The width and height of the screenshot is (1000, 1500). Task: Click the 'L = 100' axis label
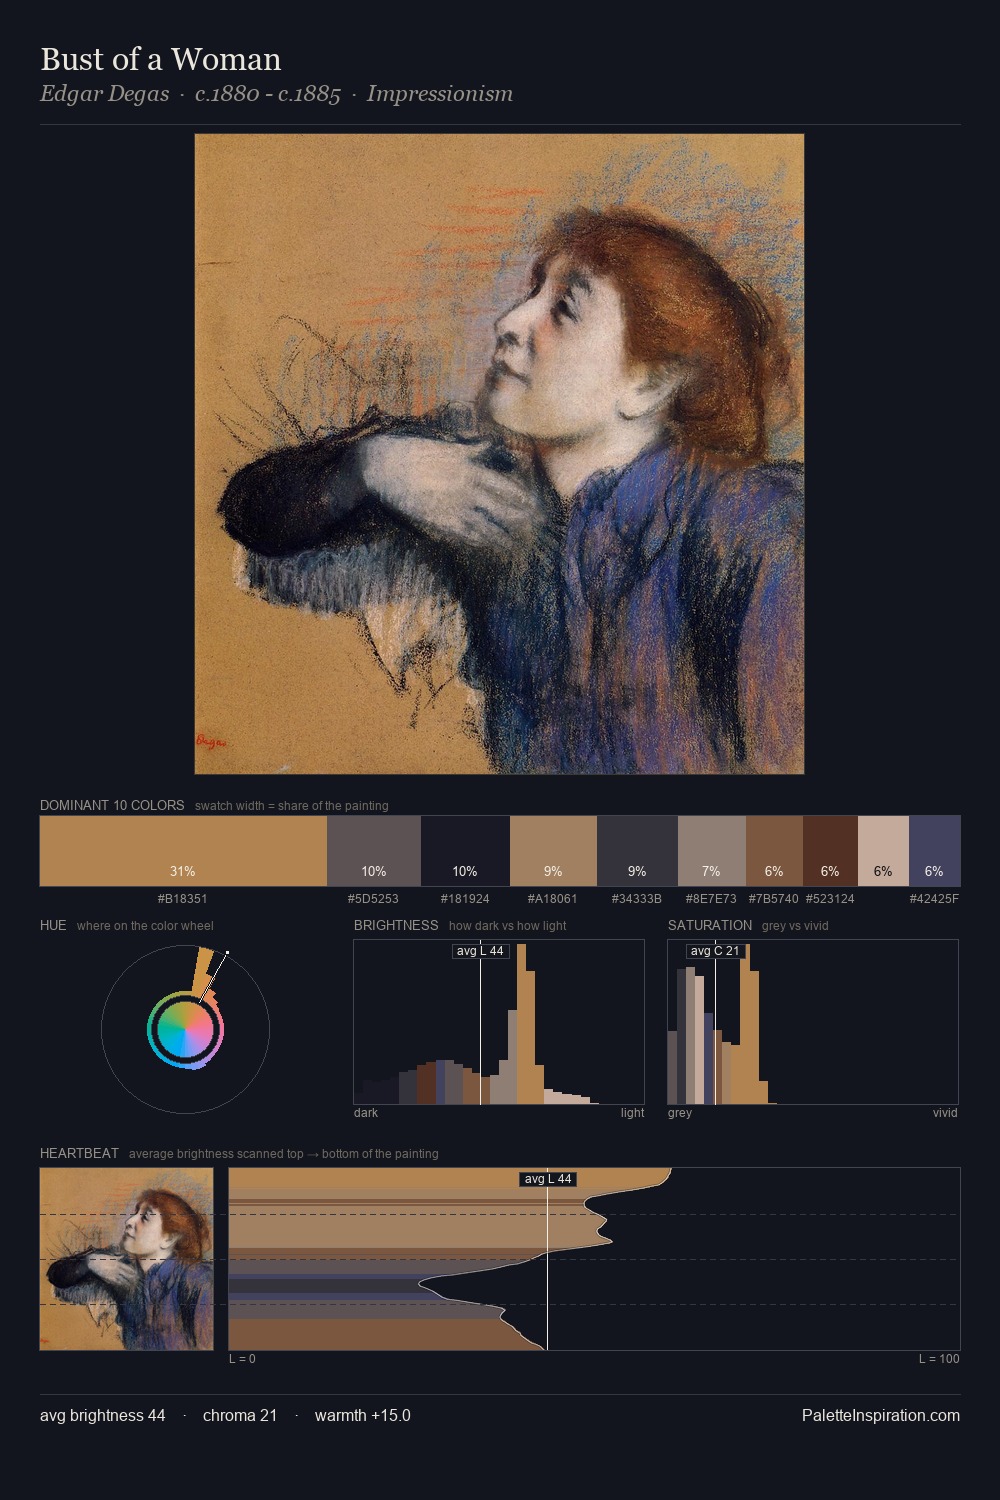939,1359
